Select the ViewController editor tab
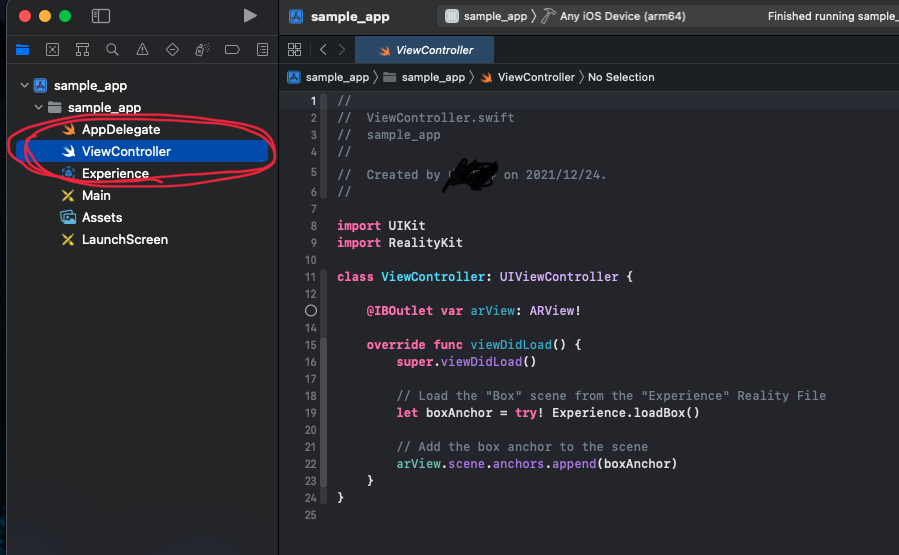Screen dimensions: 899x555 coord(424,50)
